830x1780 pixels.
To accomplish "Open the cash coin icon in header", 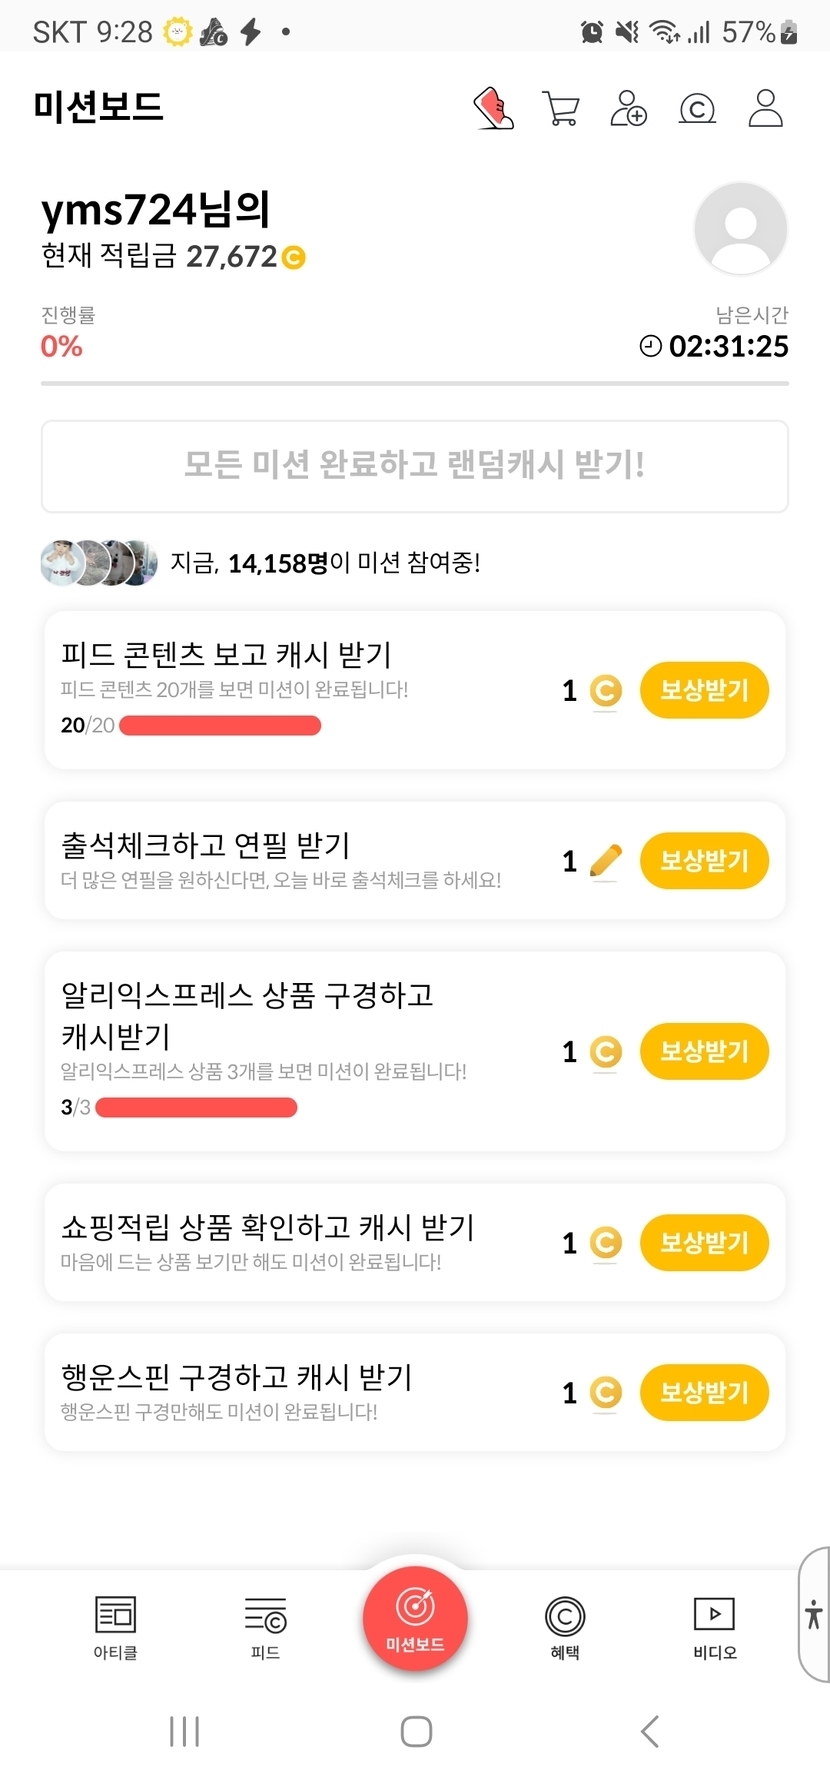I will click(x=697, y=108).
